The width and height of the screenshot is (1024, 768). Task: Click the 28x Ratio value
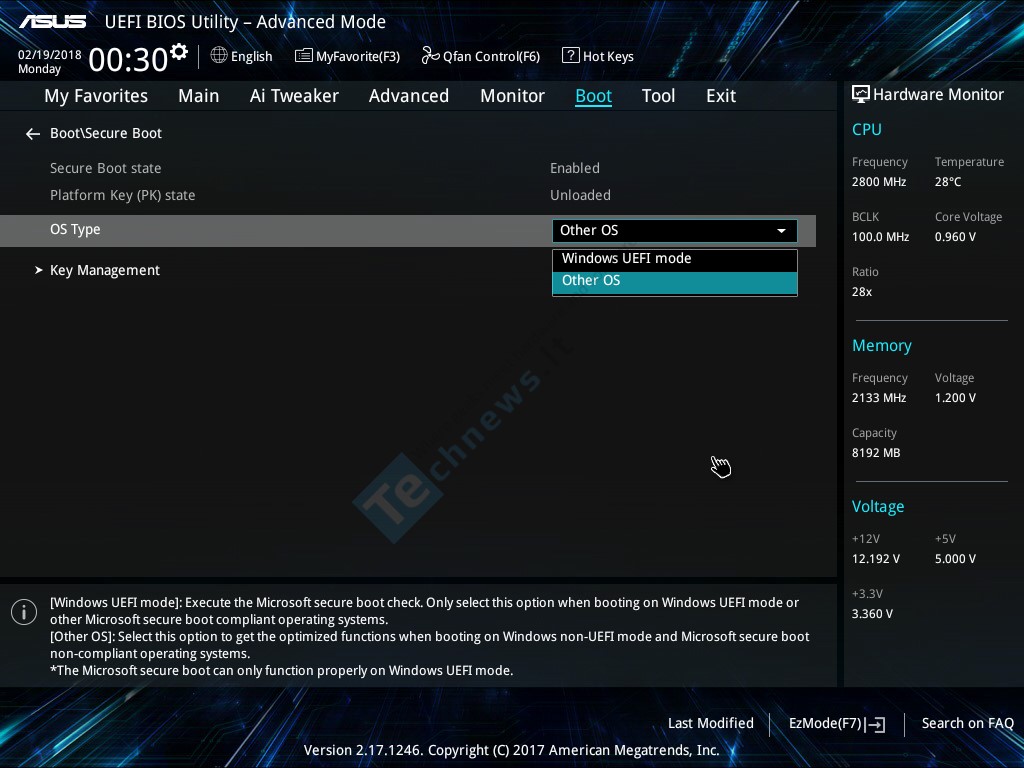(x=861, y=292)
